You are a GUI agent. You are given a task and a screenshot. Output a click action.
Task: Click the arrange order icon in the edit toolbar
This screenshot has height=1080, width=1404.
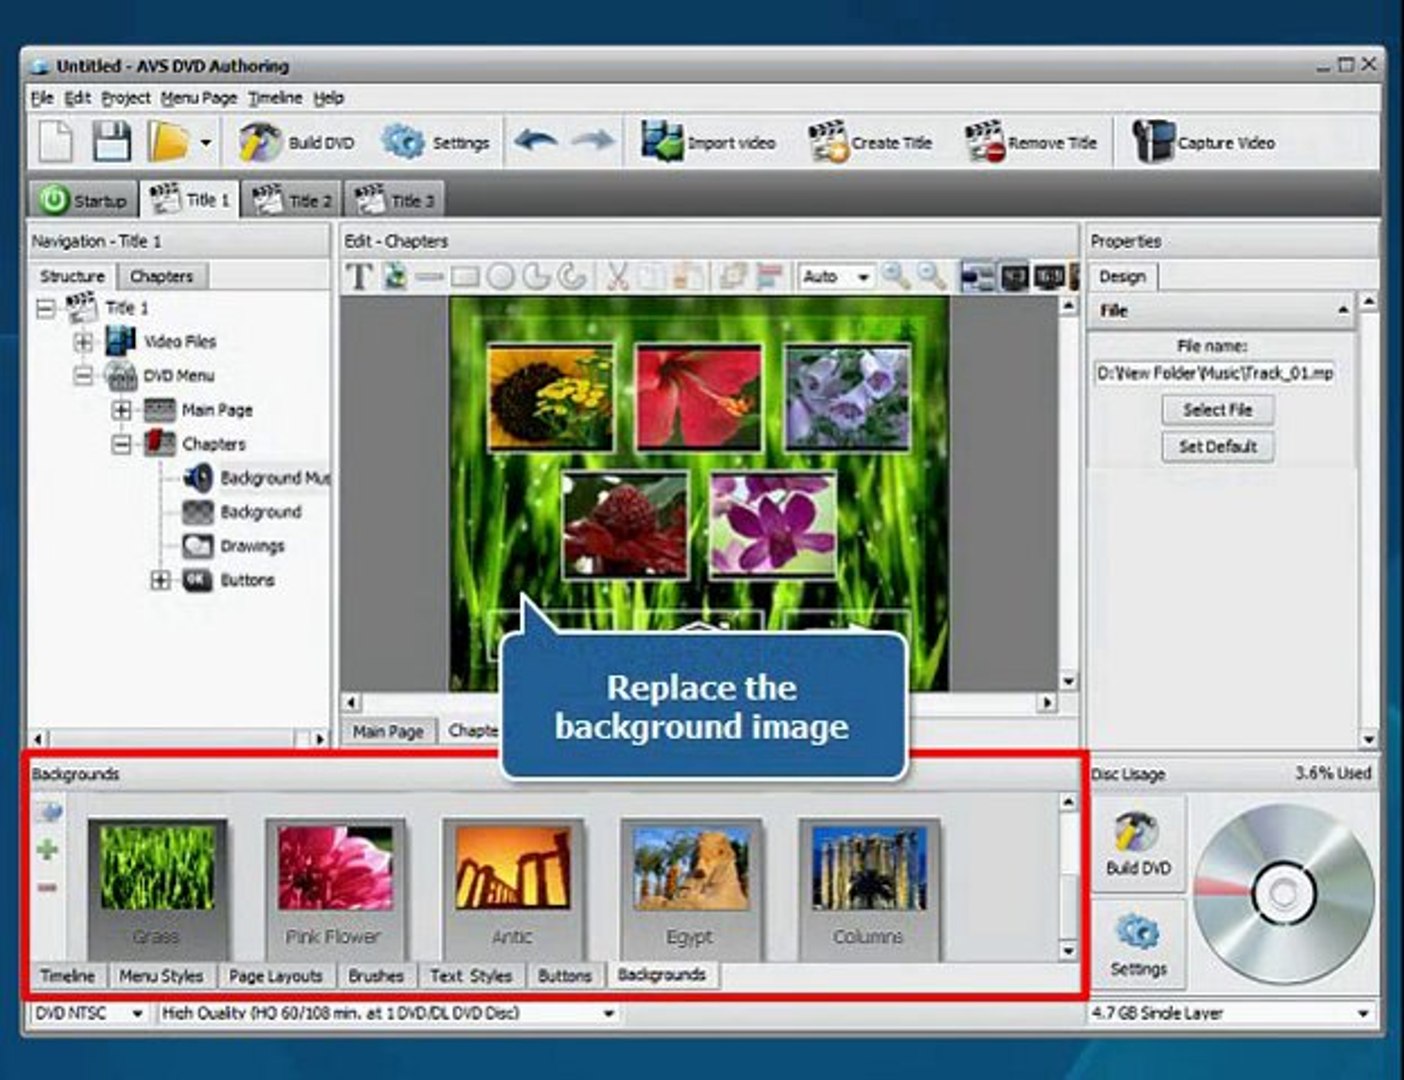[733, 276]
